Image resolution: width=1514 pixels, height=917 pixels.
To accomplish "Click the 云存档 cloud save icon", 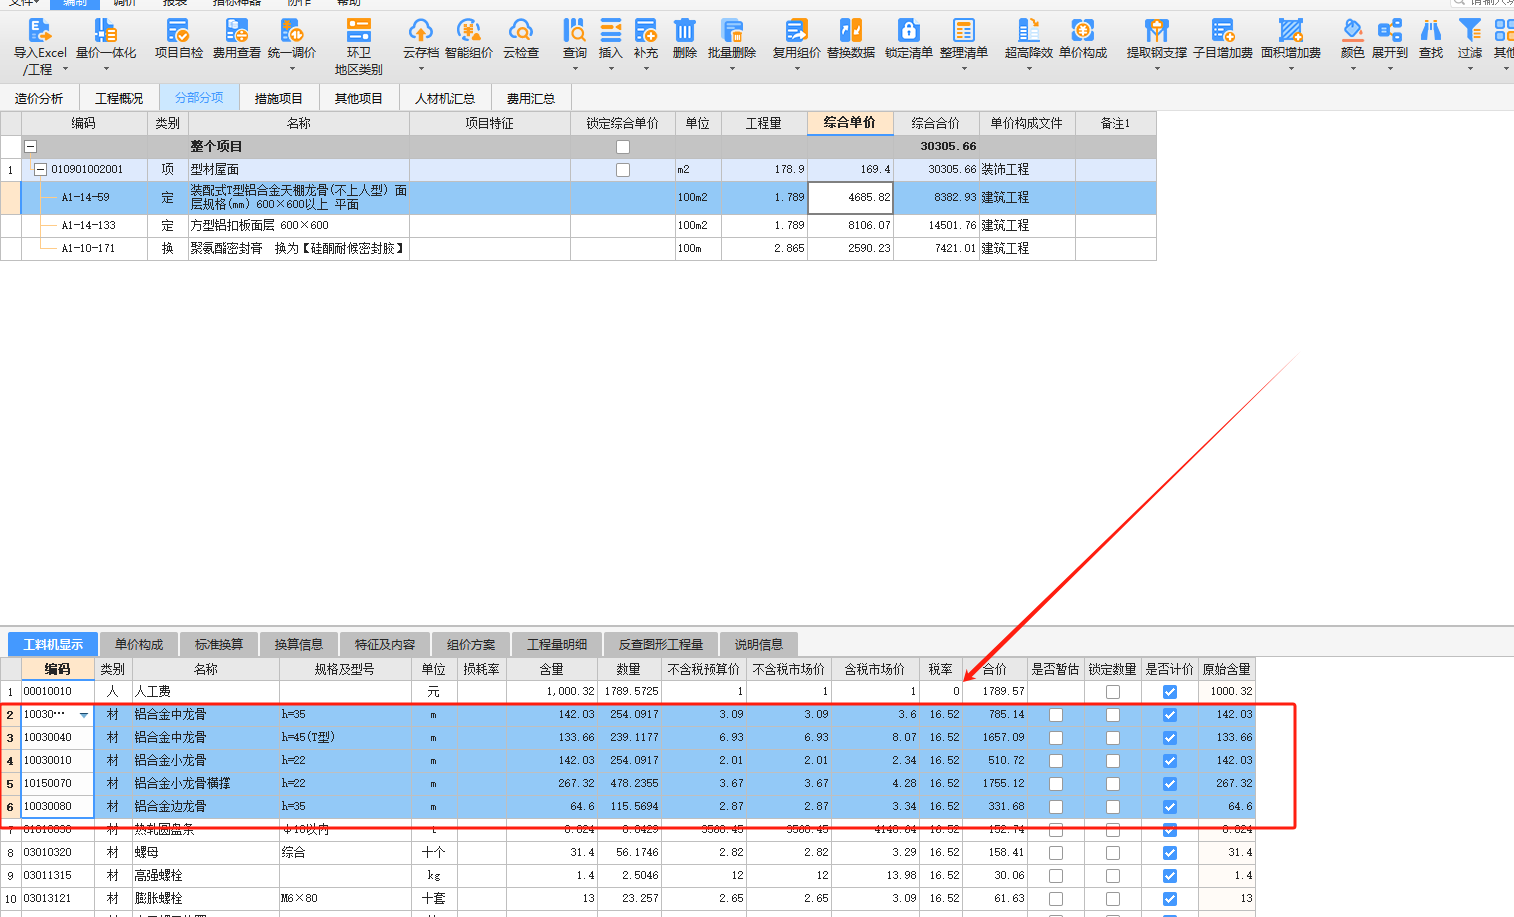I will (421, 31).
